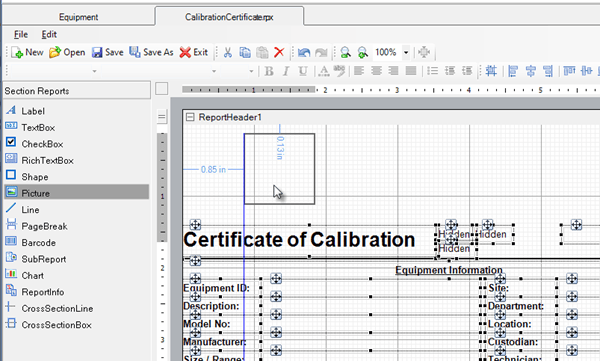Align selected controls to horizontal centers
Screen dimensions: 600x361
coord(530,71)
